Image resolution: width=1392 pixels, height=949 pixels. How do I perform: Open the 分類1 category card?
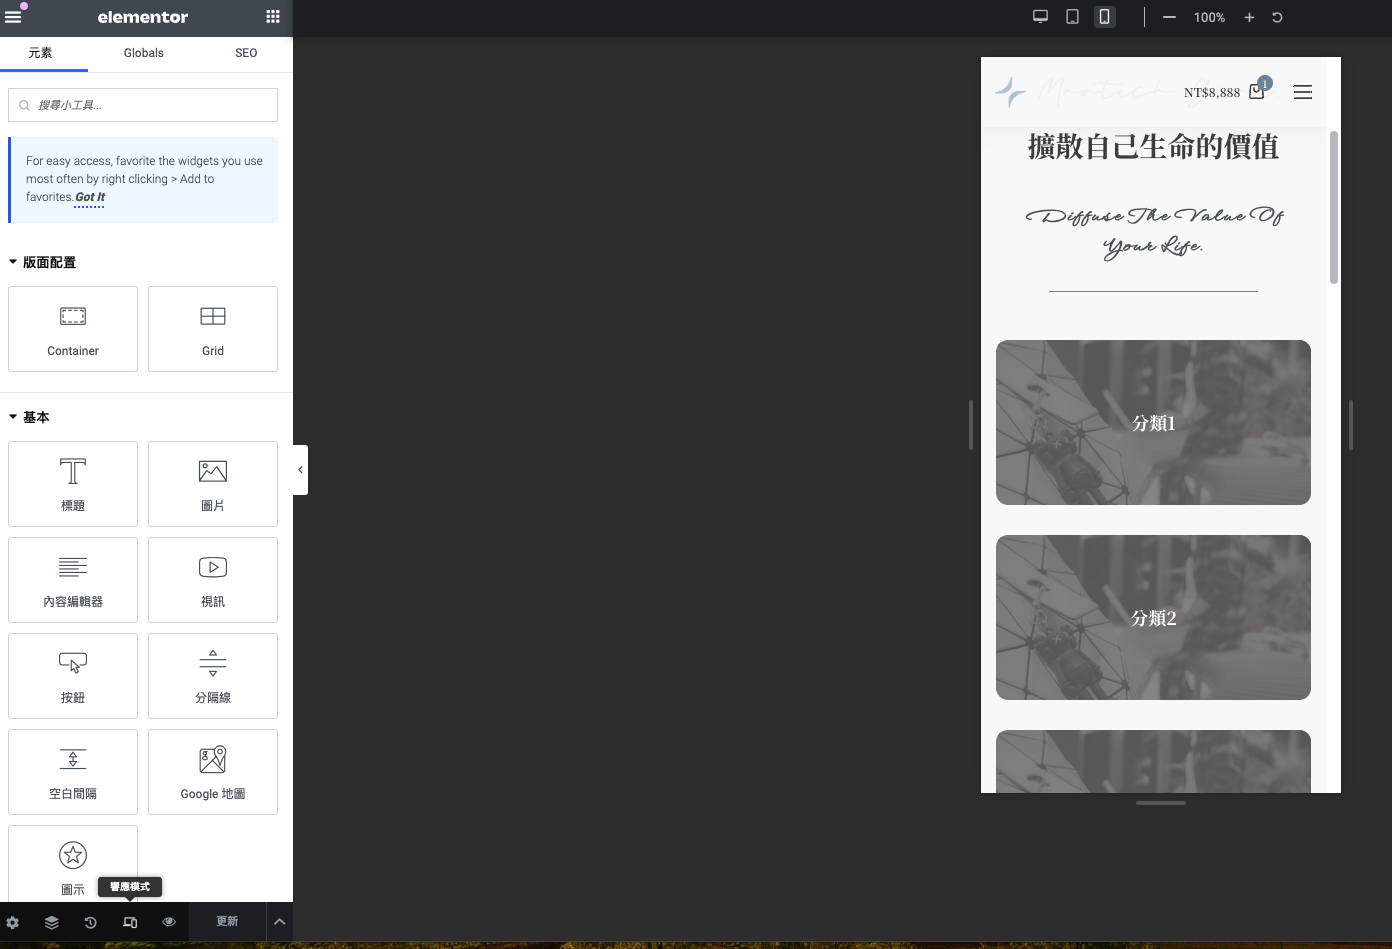pyautogui.click(x=1153, y=422)
